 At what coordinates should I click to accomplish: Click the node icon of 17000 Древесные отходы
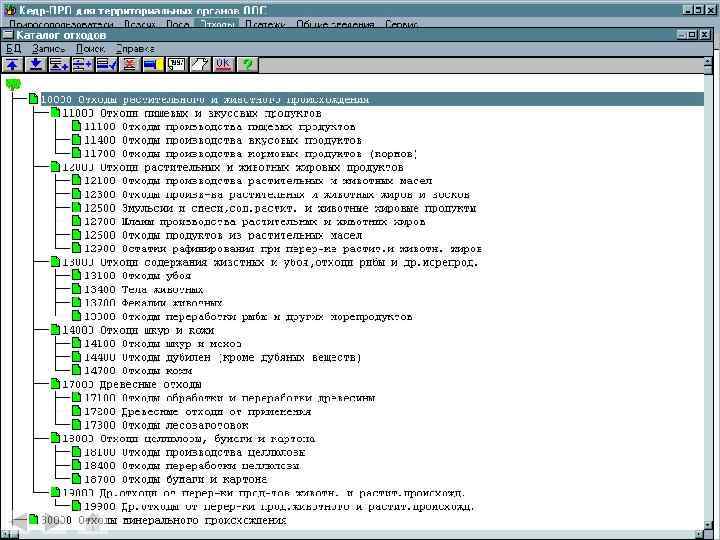tap(55, 384)
